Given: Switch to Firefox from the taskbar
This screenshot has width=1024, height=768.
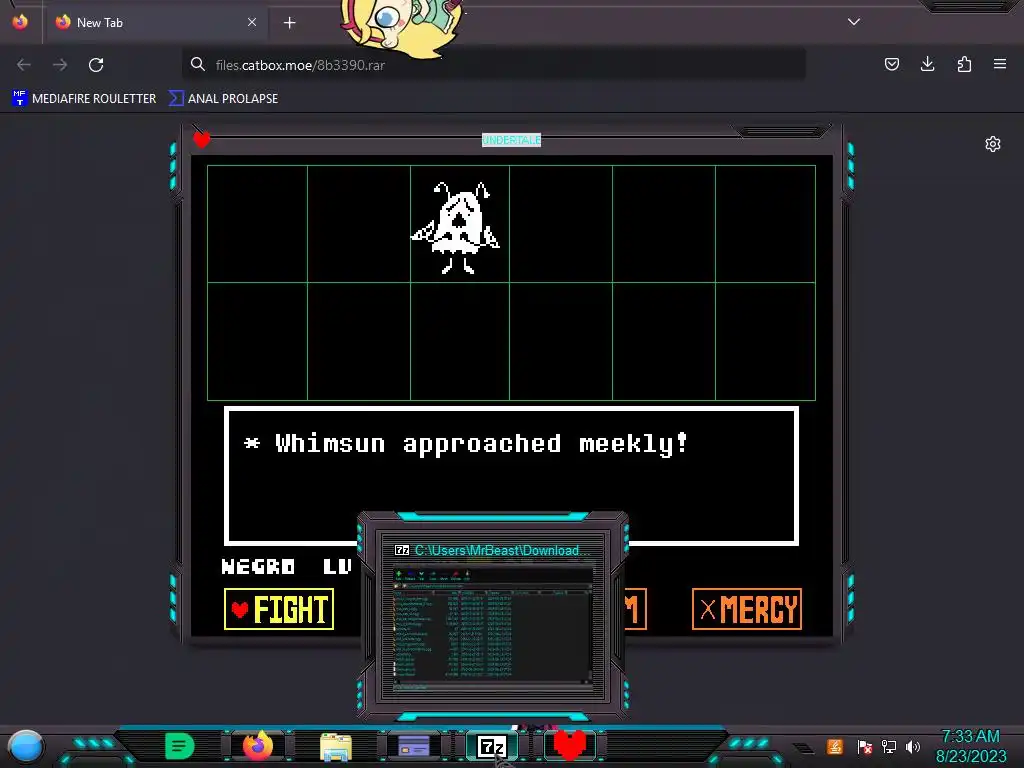Looking at the screenshot, I should (258, 745).
